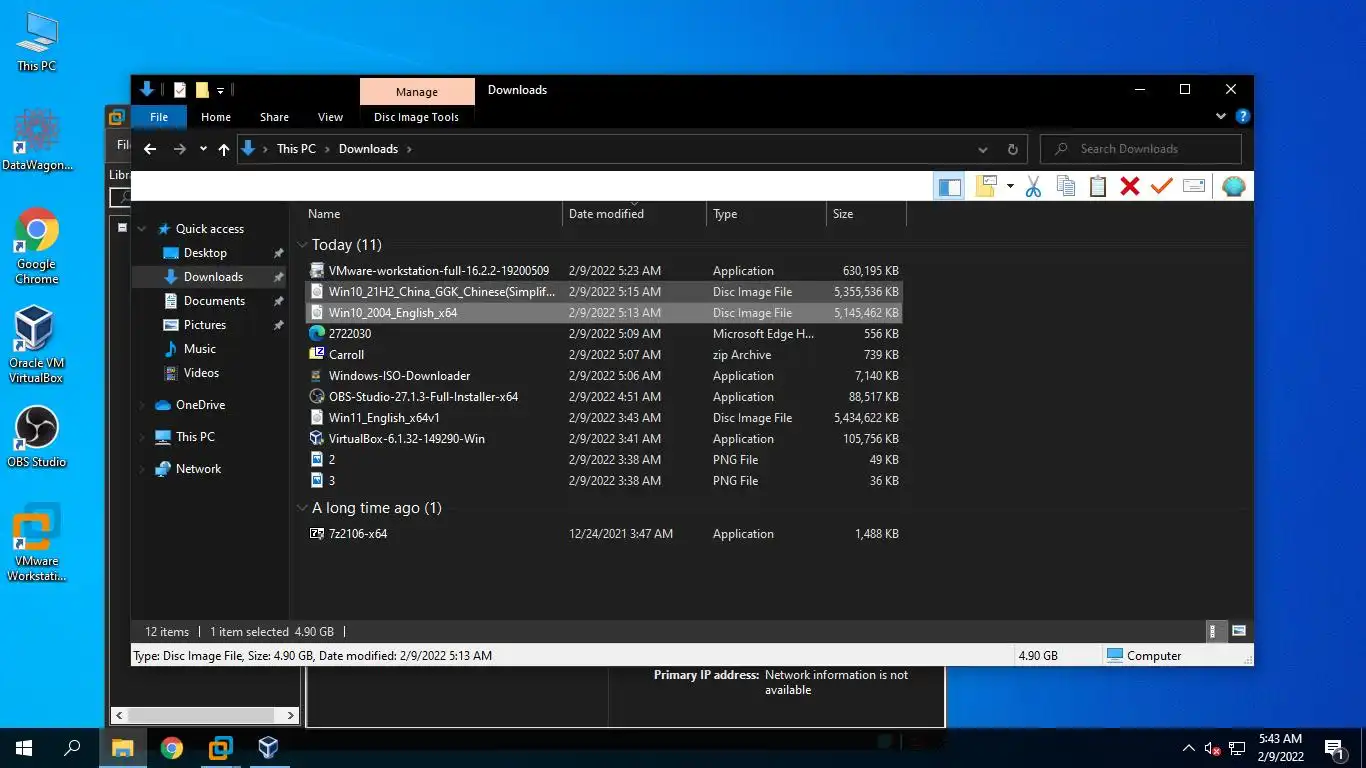Open the dropdown arrow next to folder options

pyautogui.click(x=1010, y=186)
